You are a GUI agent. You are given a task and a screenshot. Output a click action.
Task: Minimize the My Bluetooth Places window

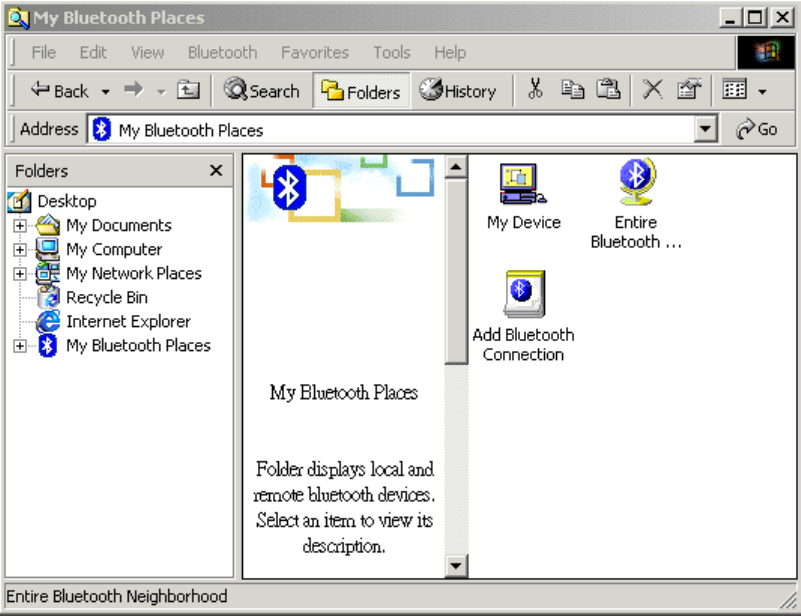(x=730, y=17)
